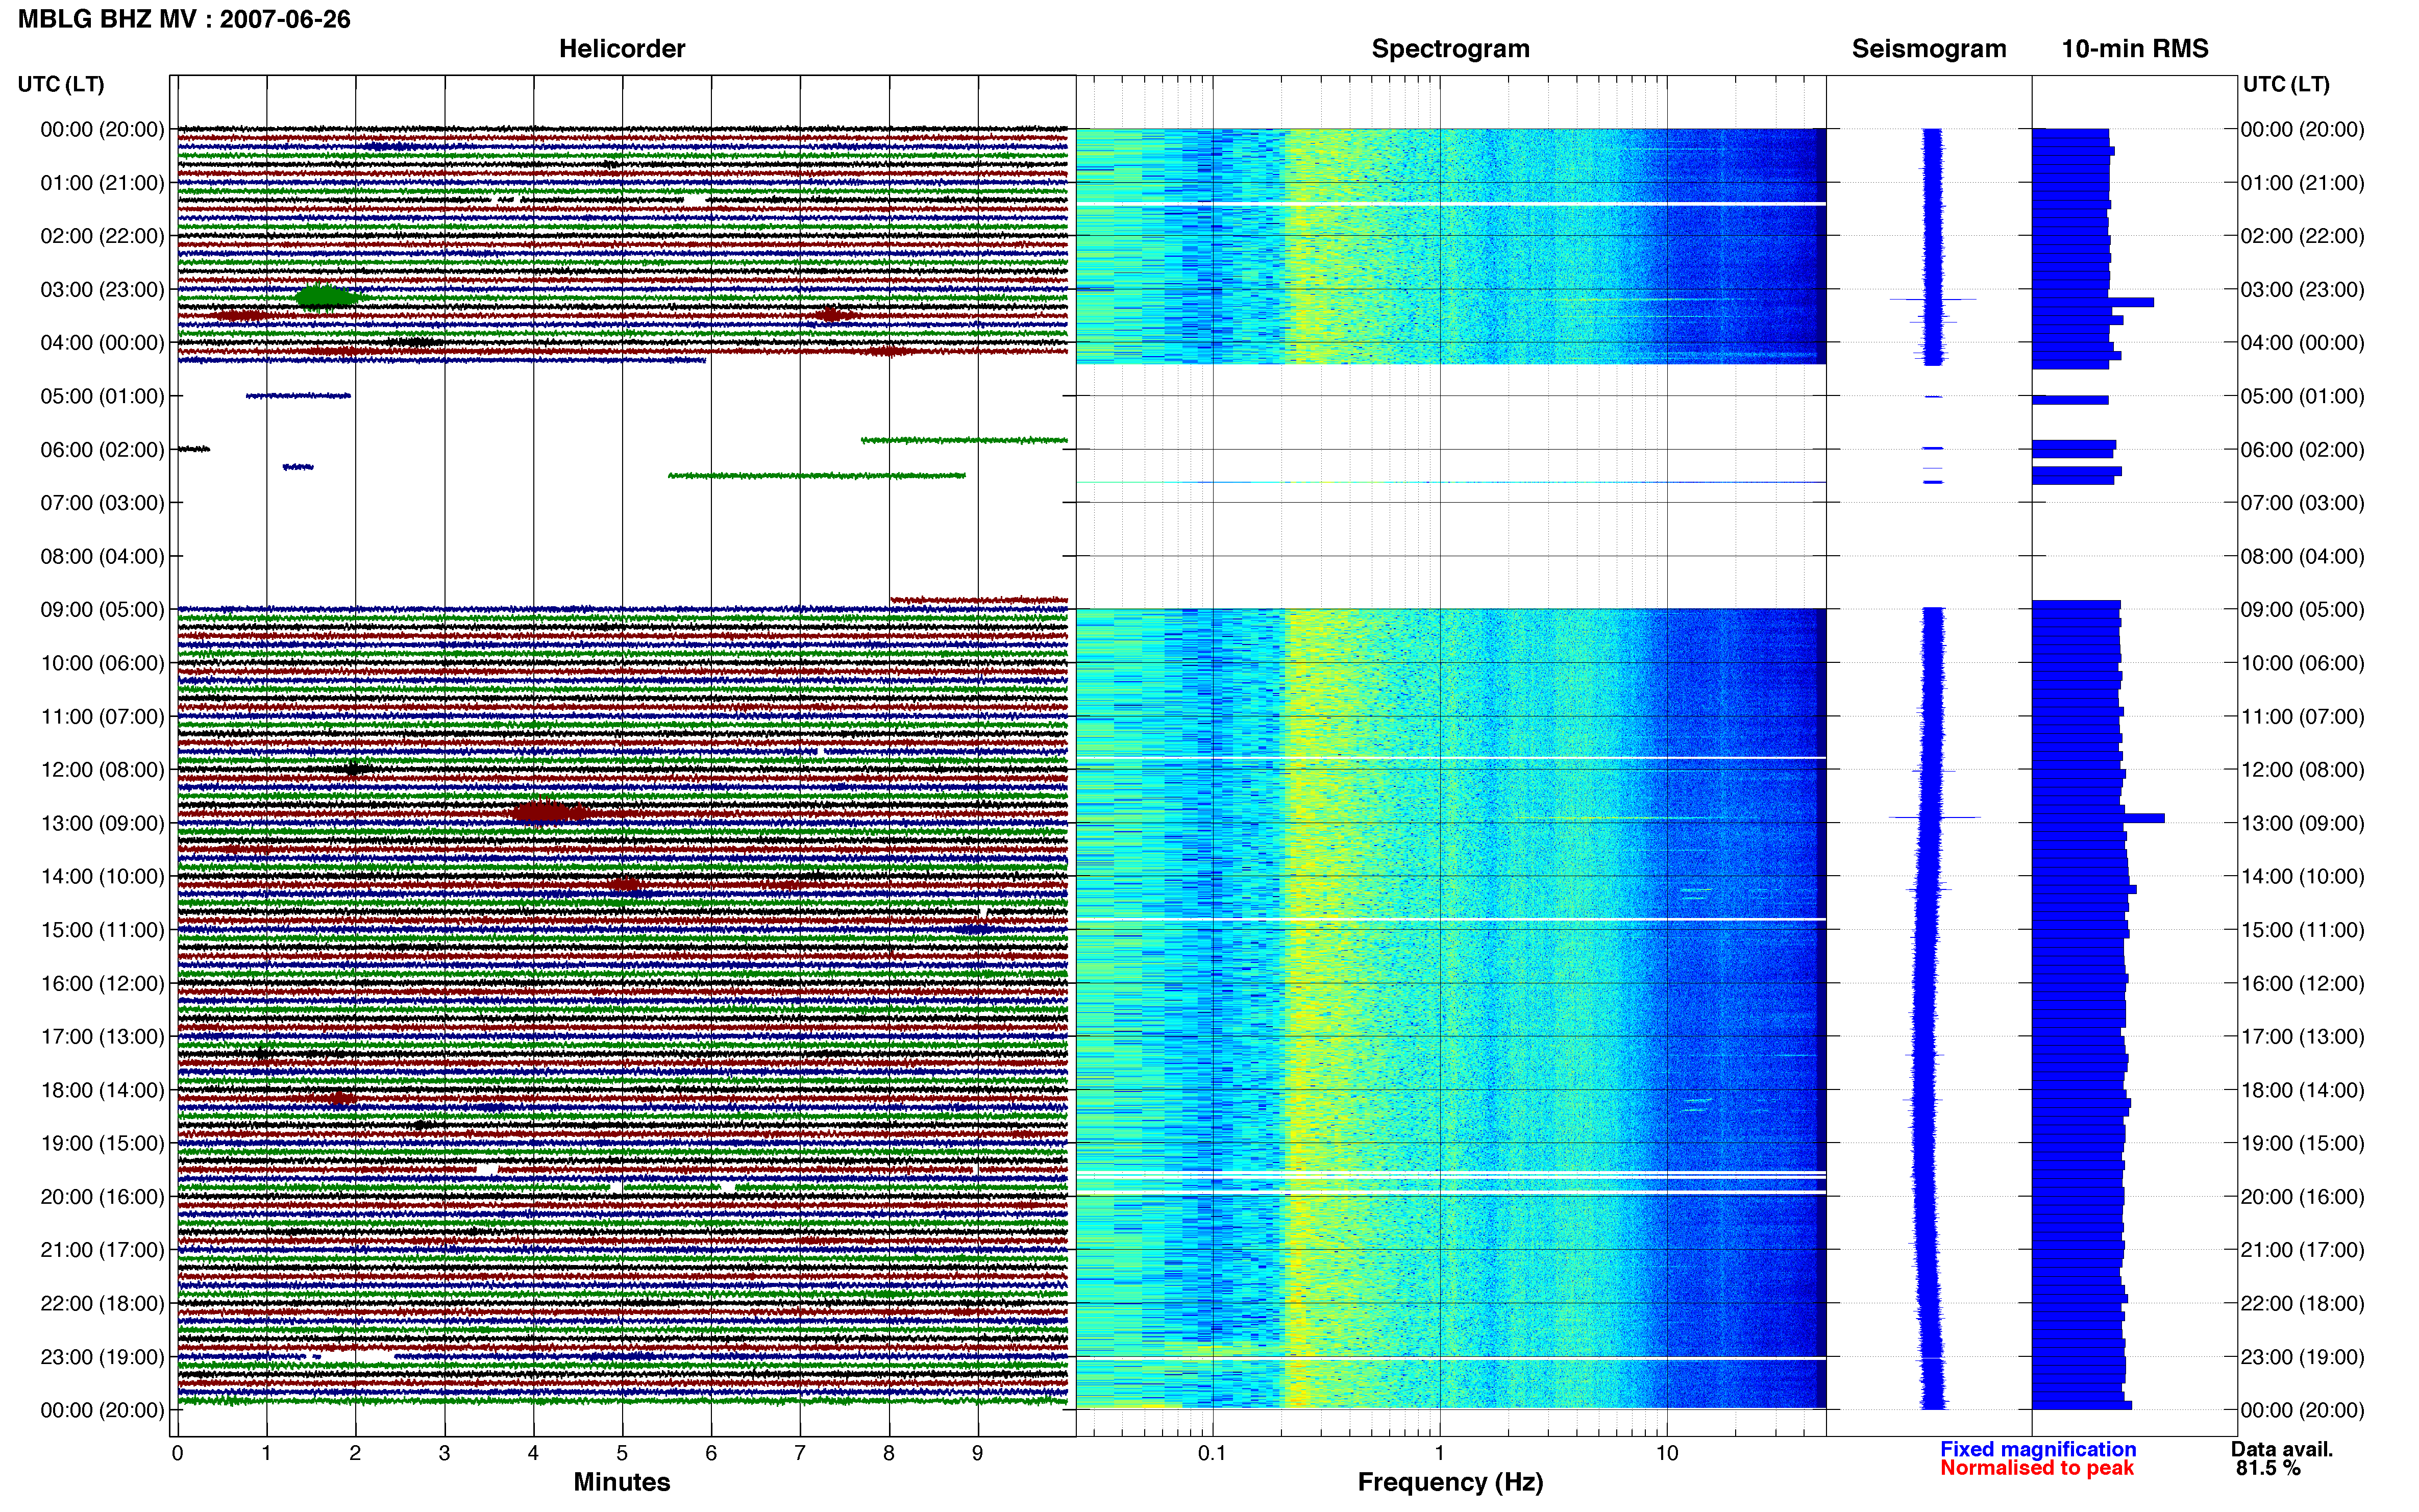Click the seismogram amplitude spike near 13:00
The image size is (2419, 1512).
tap(1934, 817)
